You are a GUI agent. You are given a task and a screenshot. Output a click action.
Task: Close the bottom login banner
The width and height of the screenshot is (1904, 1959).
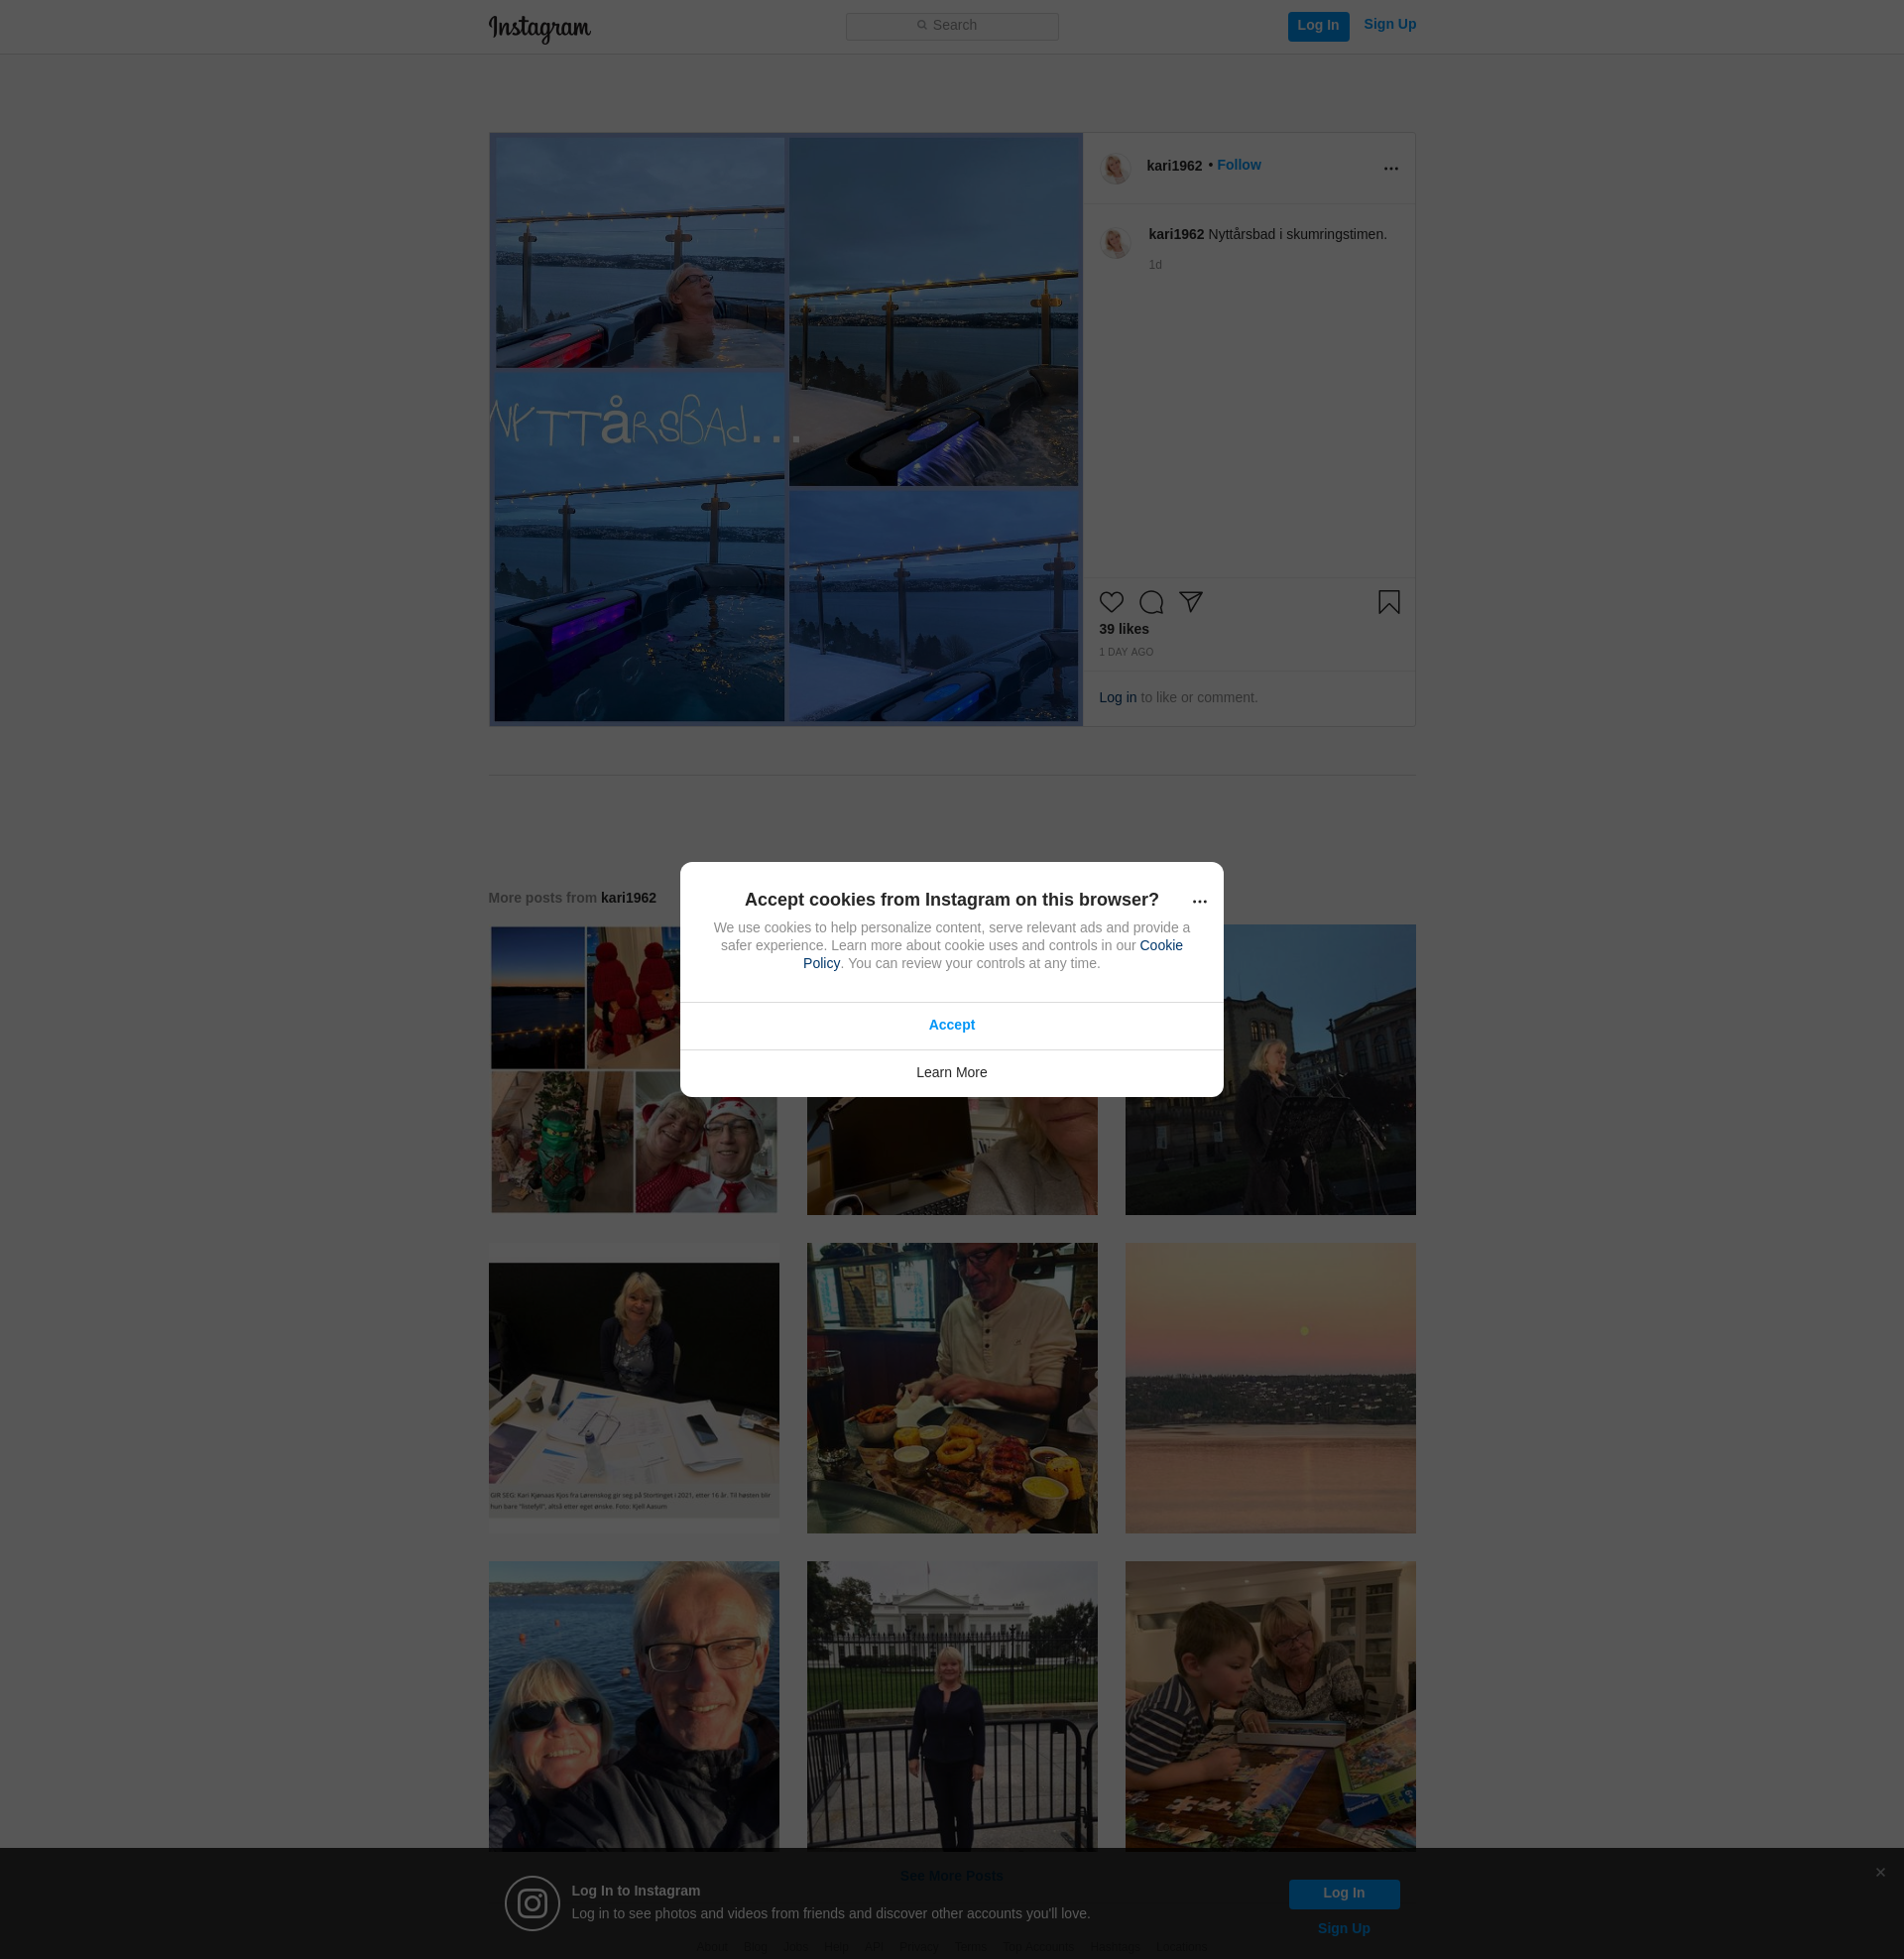click(1880, 1873)
